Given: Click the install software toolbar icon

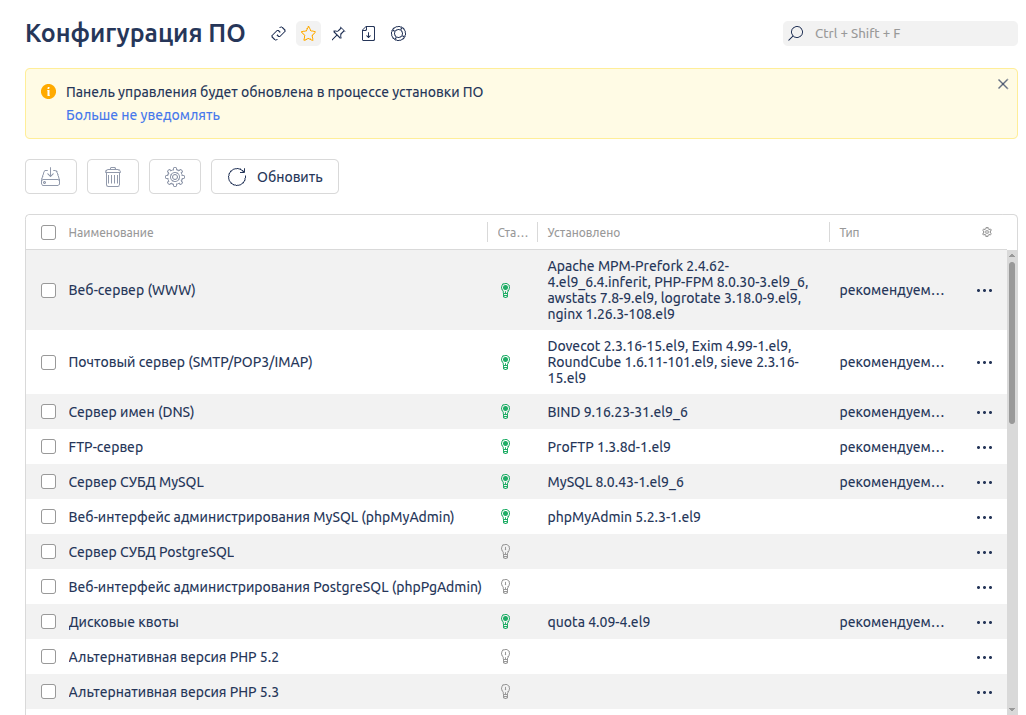Looking at the screenshot, I should tap(51, 177).
